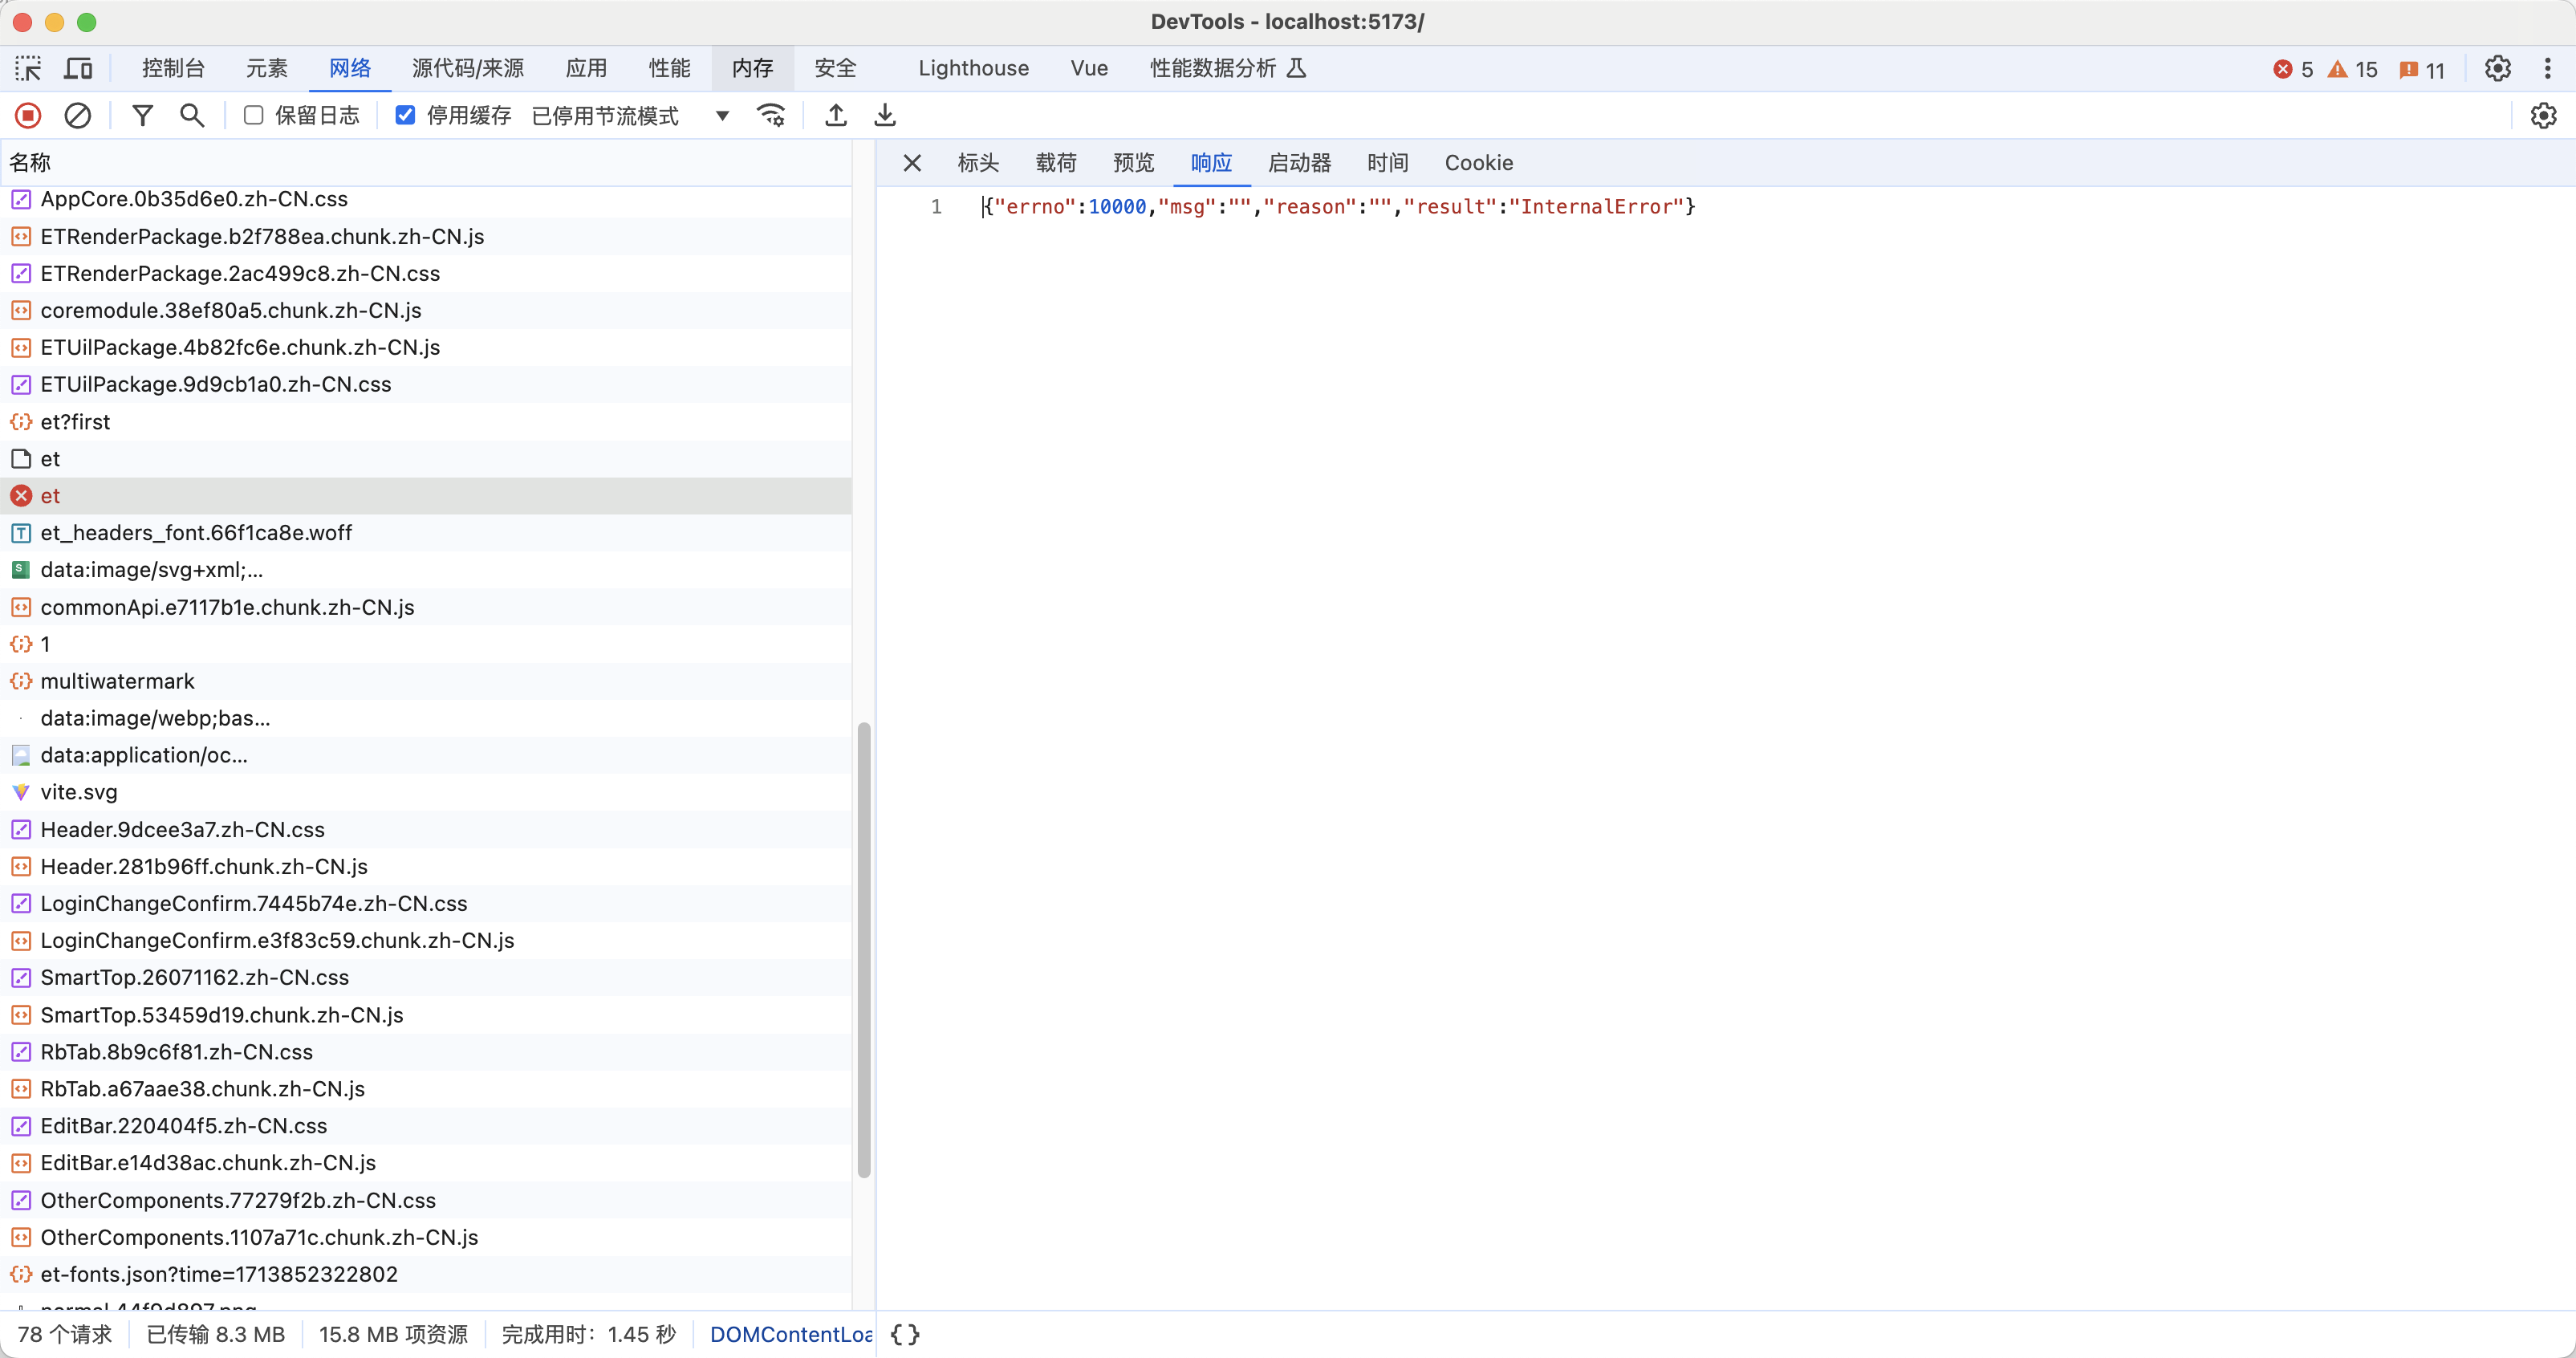The height and width of the screenshot is (1358, 2576).
Task: Show the 时间 request tab
Action: point(1388,163)
